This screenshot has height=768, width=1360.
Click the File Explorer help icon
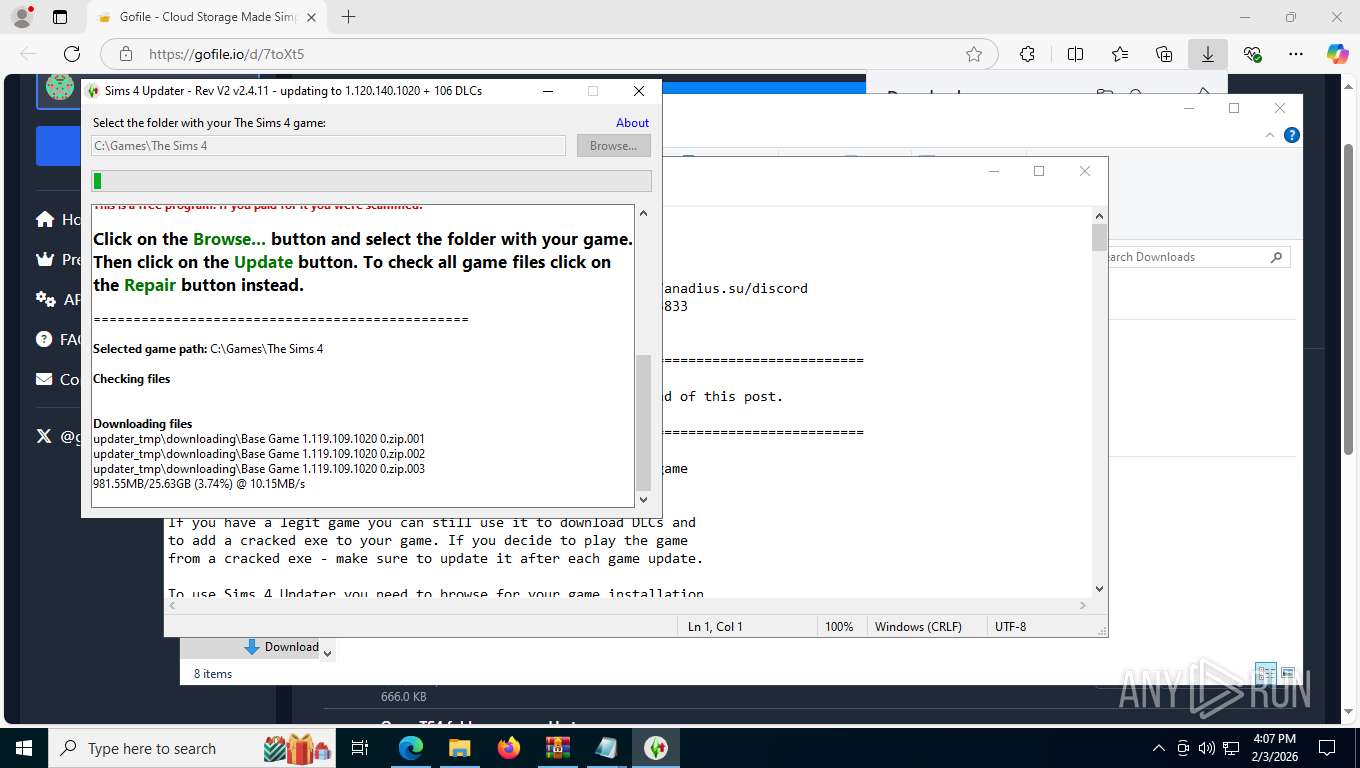(x=1291, y=135)
